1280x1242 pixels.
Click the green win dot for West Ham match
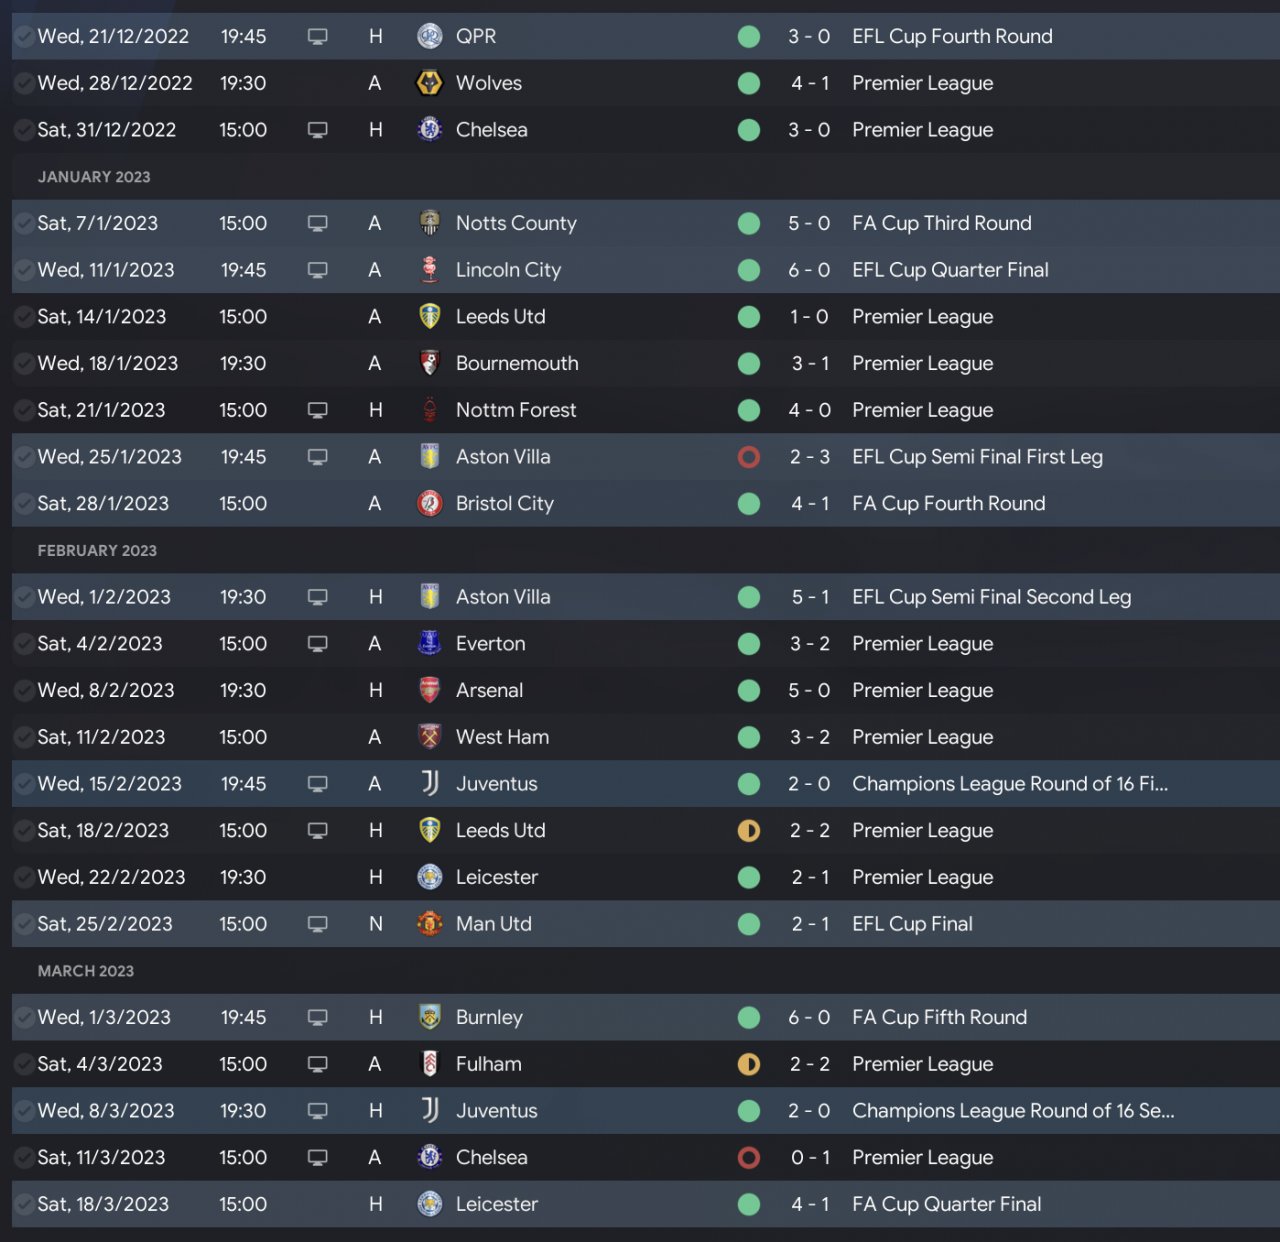click(748, 737)
